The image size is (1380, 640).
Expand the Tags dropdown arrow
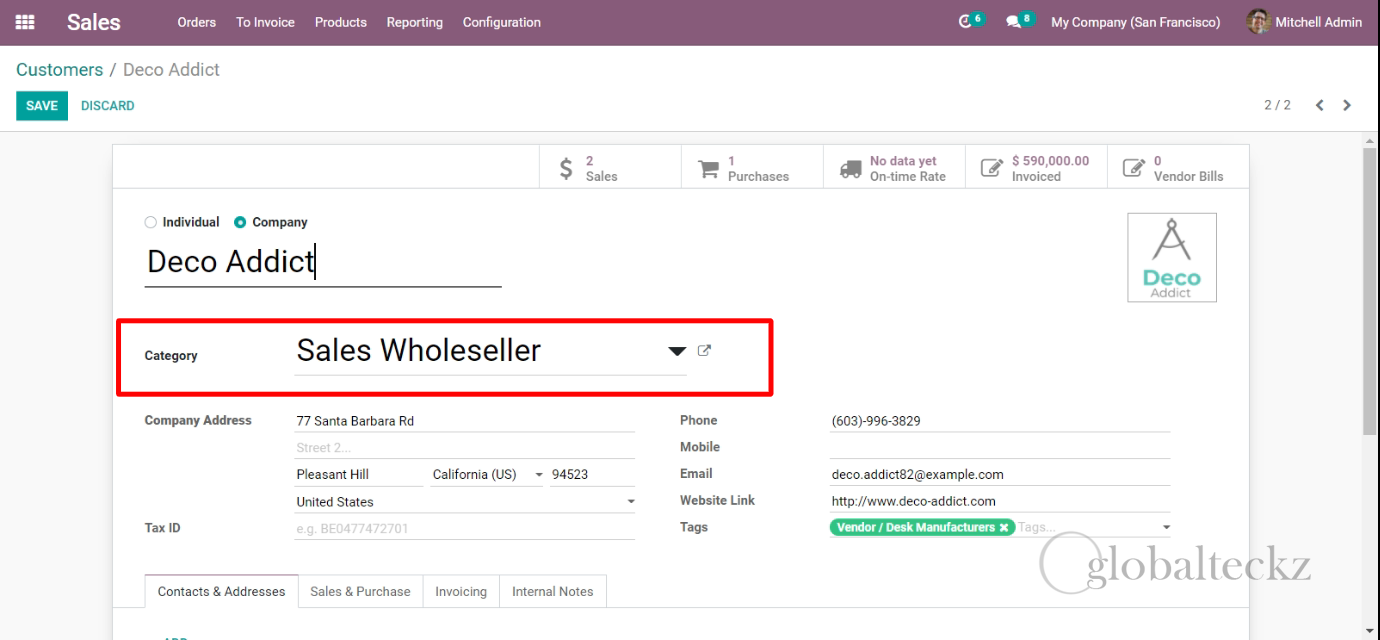pyautogui.click(x=1165, y=527)
